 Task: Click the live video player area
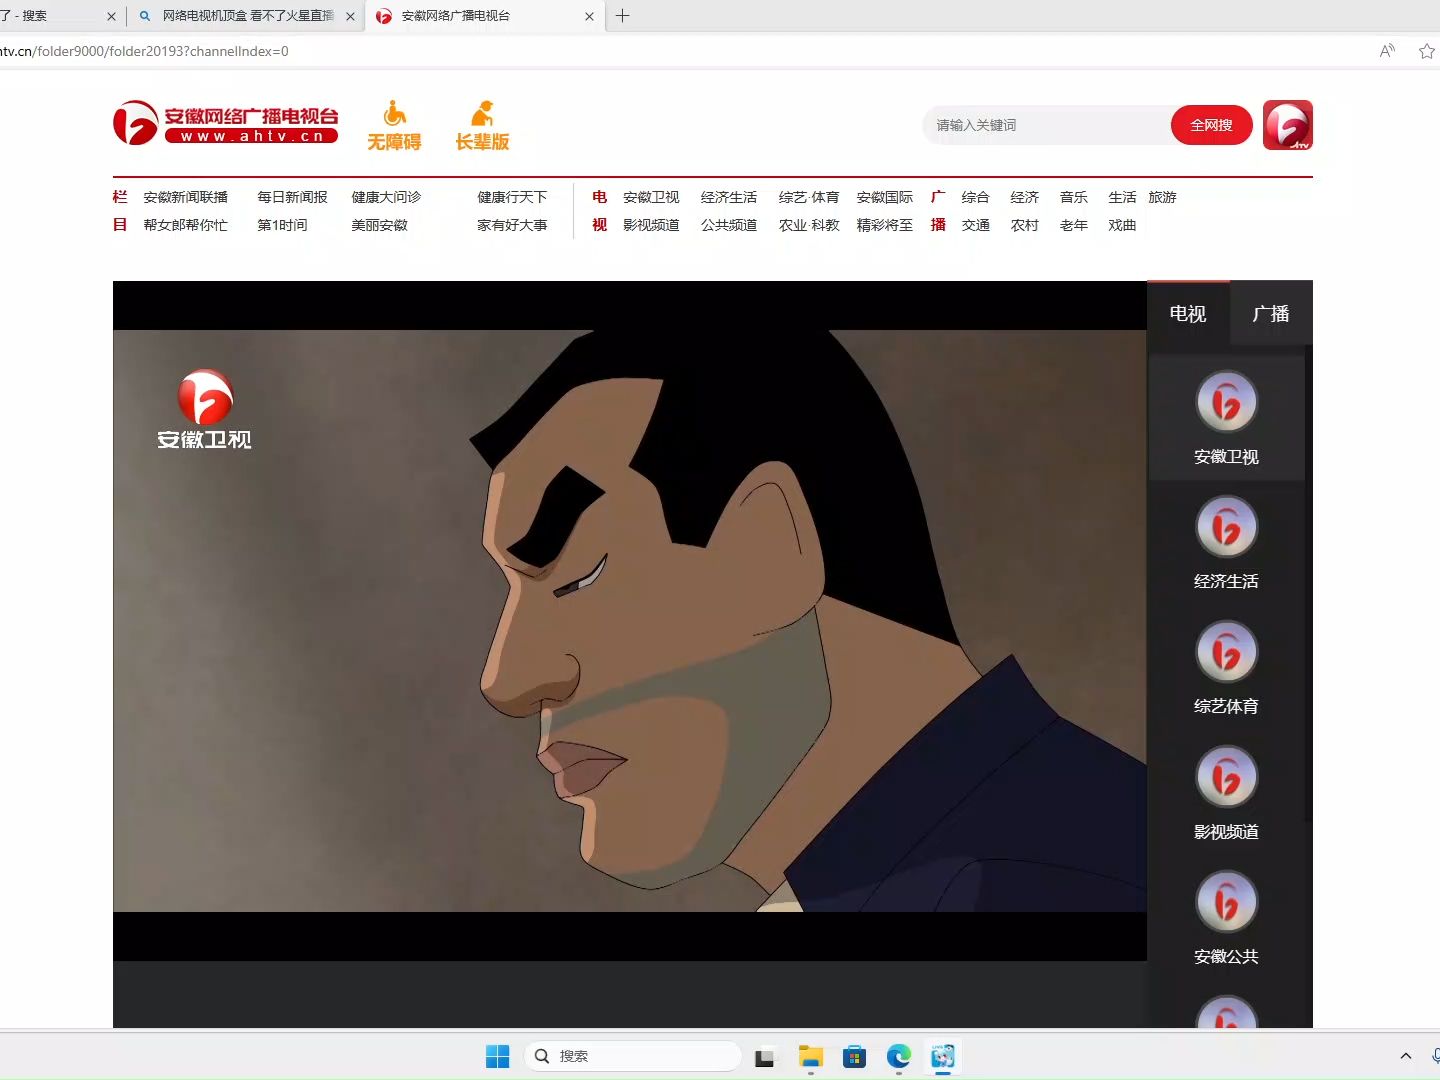click(x=630, y=621)
